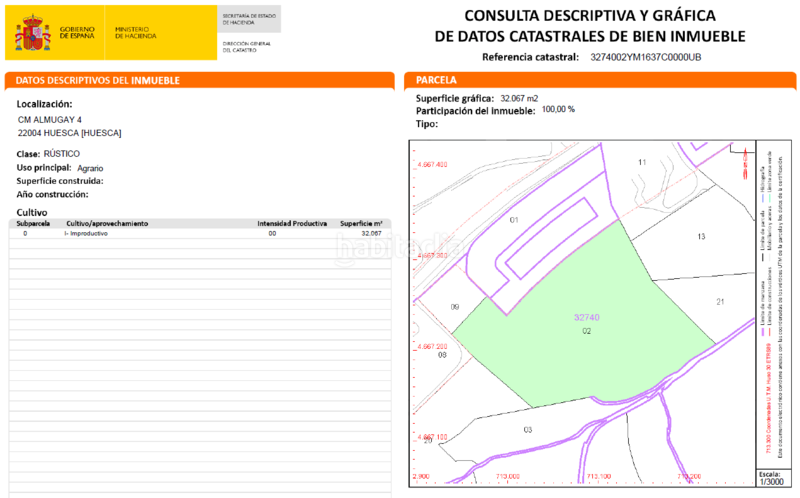Select the I- Improductivo cultivation table row
800x498 pixels.
coord(199,233)
